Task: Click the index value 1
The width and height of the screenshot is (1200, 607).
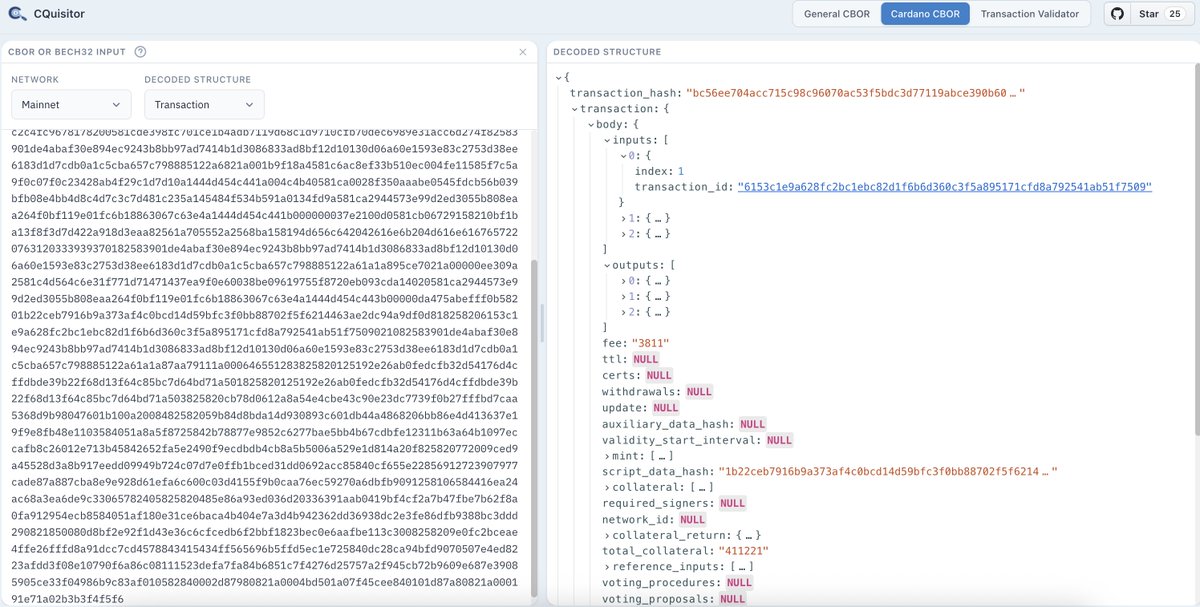Action: point(680,172)
